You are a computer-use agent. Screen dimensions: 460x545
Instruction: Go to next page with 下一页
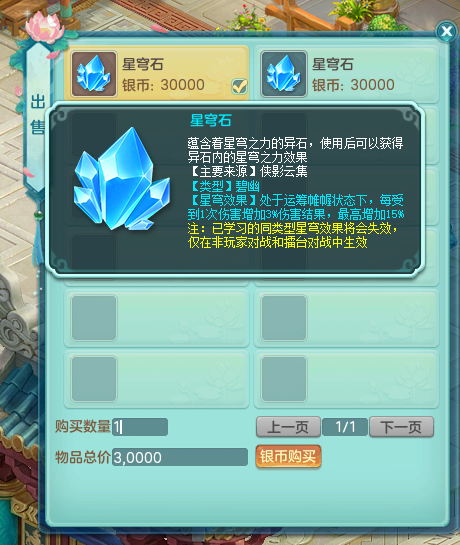point(401,427)
